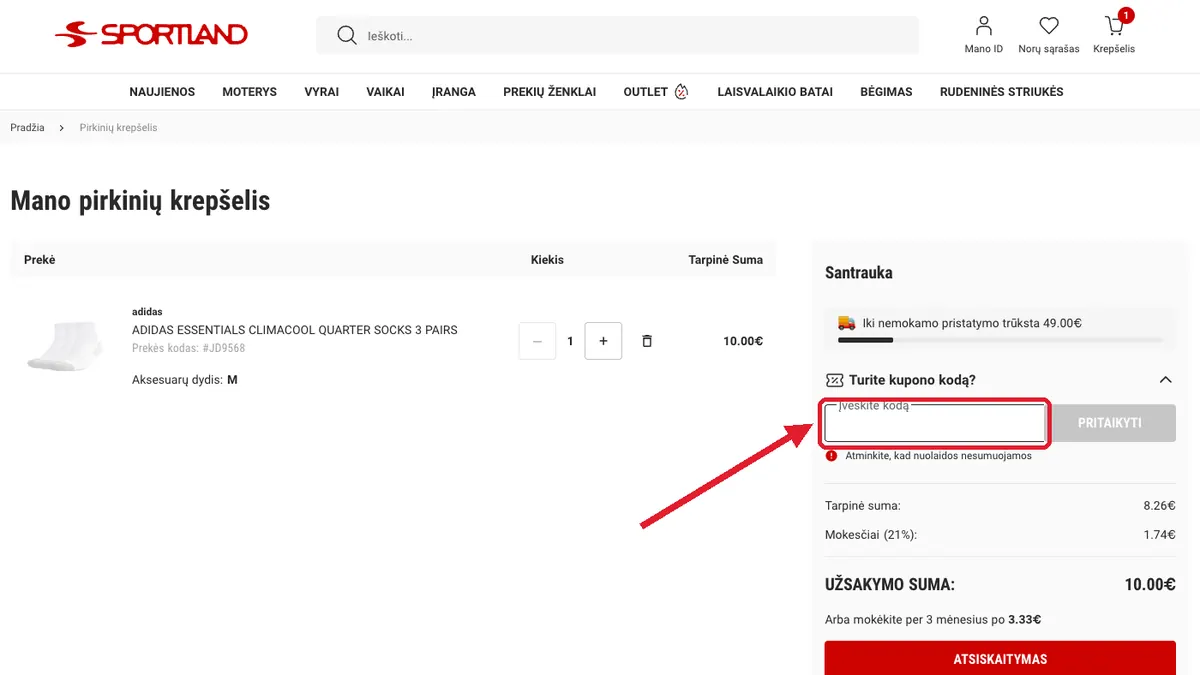Open the MOTERYS menu
The height and width of the screenshot is (675, 1200).
249,92
